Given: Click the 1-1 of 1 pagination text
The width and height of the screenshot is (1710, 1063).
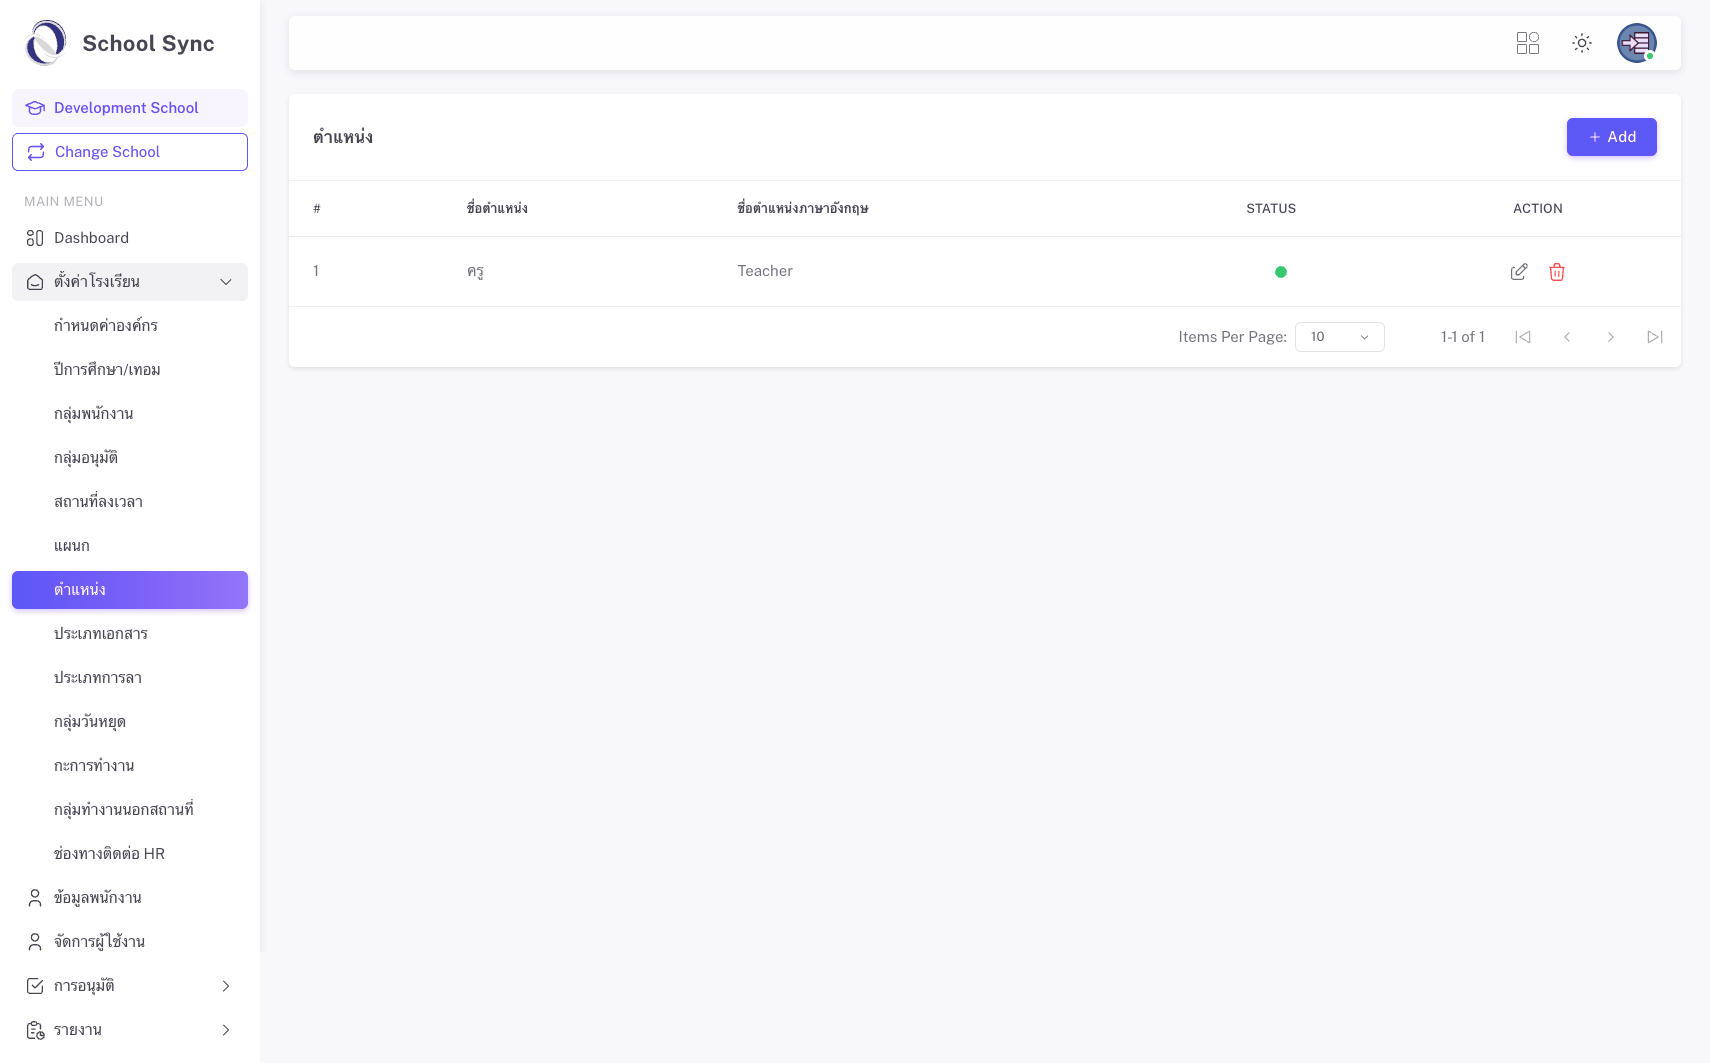Looking at the screenshot, I should point(1463,337).
